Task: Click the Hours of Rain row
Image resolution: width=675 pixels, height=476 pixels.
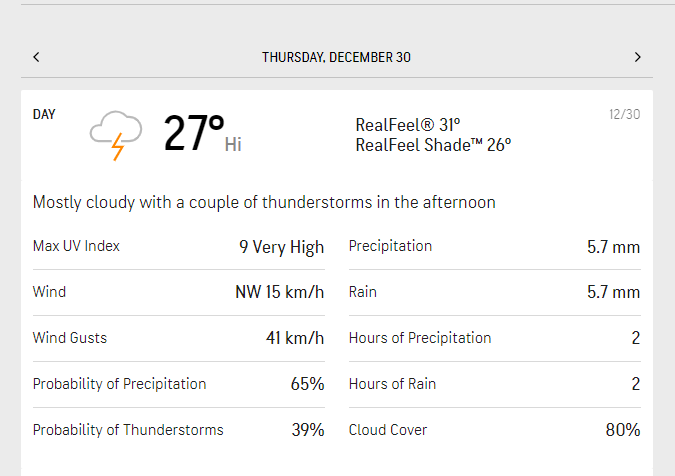Action: [494, 384]
